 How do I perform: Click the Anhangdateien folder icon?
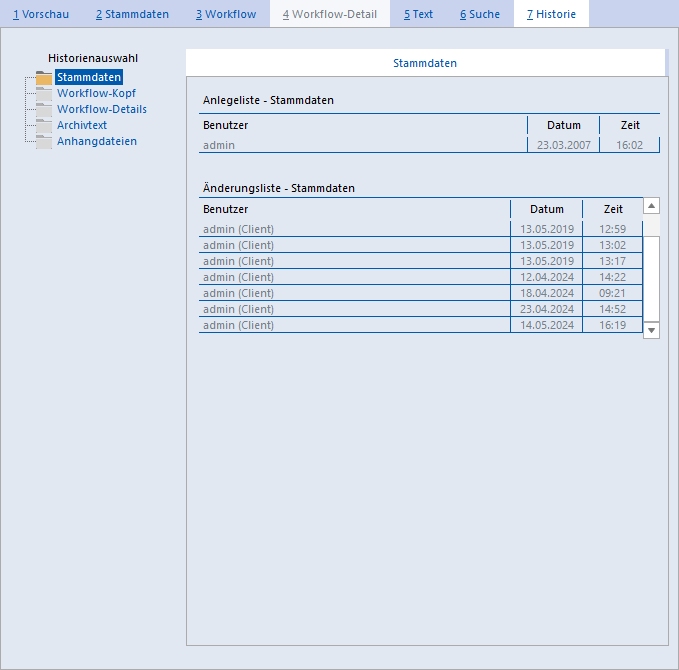(44, 142)
